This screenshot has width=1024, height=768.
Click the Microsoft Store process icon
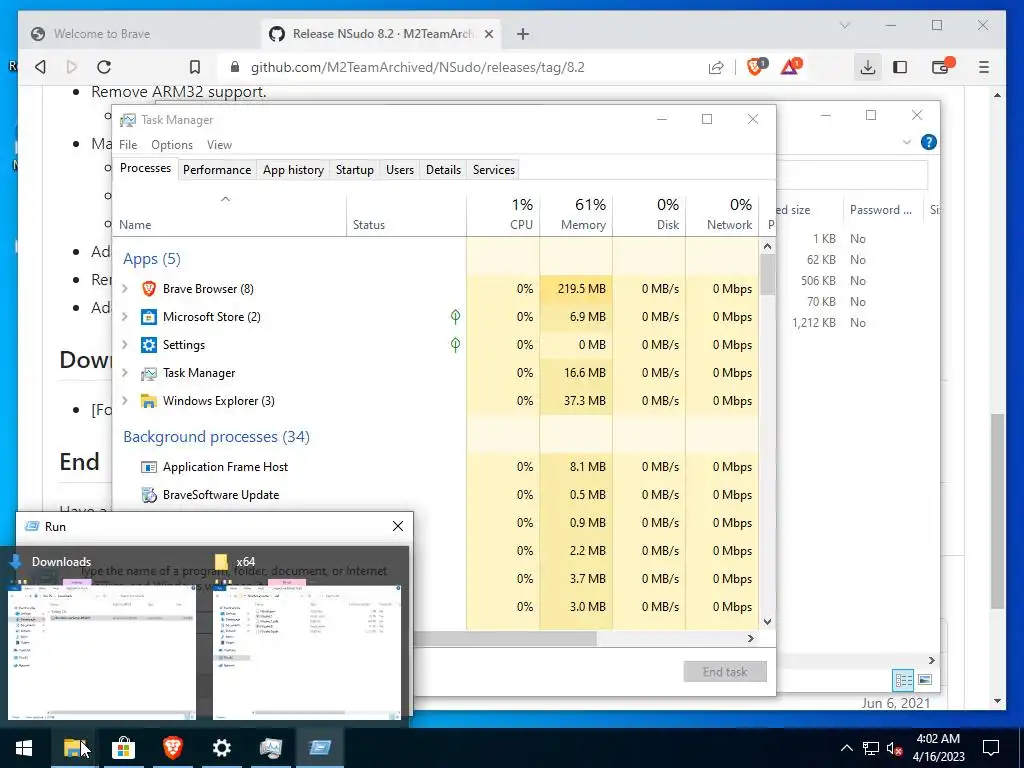149,317
